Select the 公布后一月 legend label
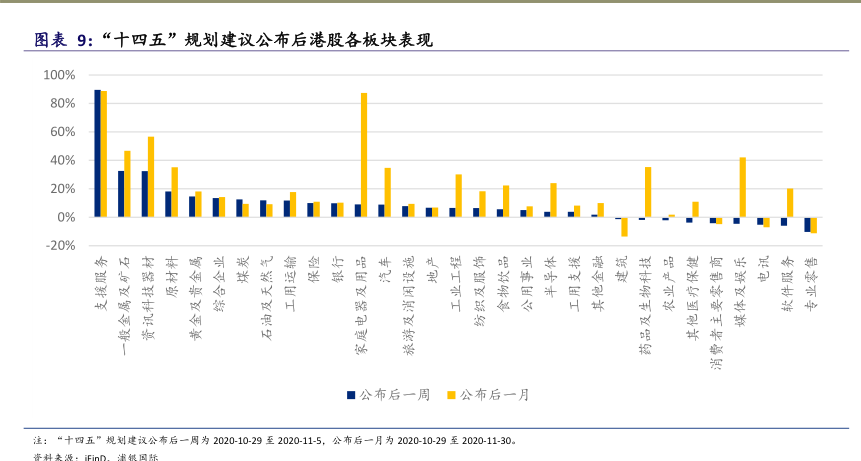861x461 pixels. (494, 395)
